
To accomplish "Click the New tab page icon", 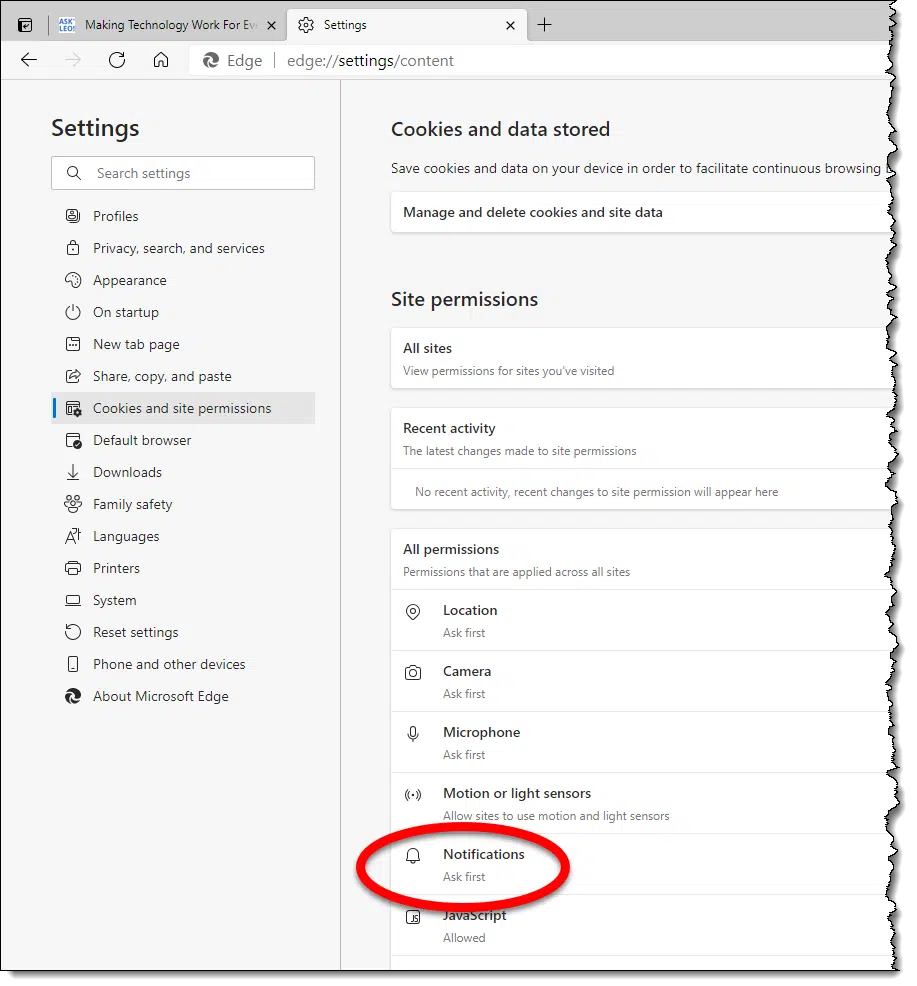I will pyautogui.click(x=73, y=344).
